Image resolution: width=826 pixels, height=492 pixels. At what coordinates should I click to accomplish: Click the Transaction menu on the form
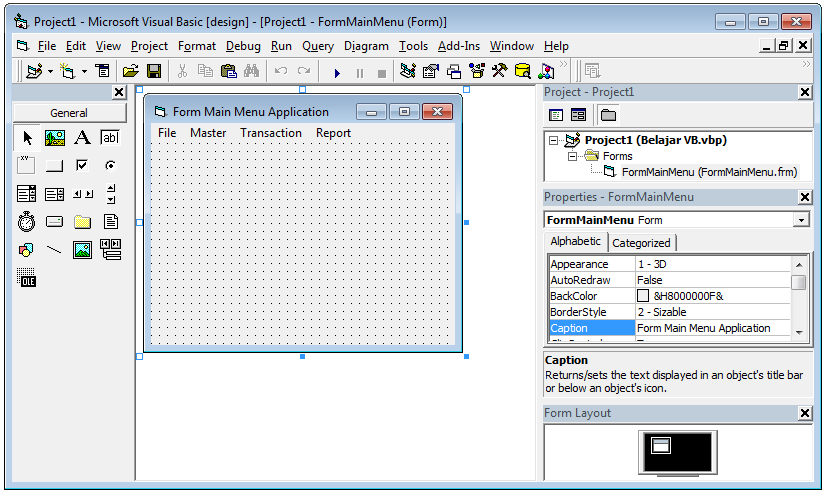pos(271,133)
